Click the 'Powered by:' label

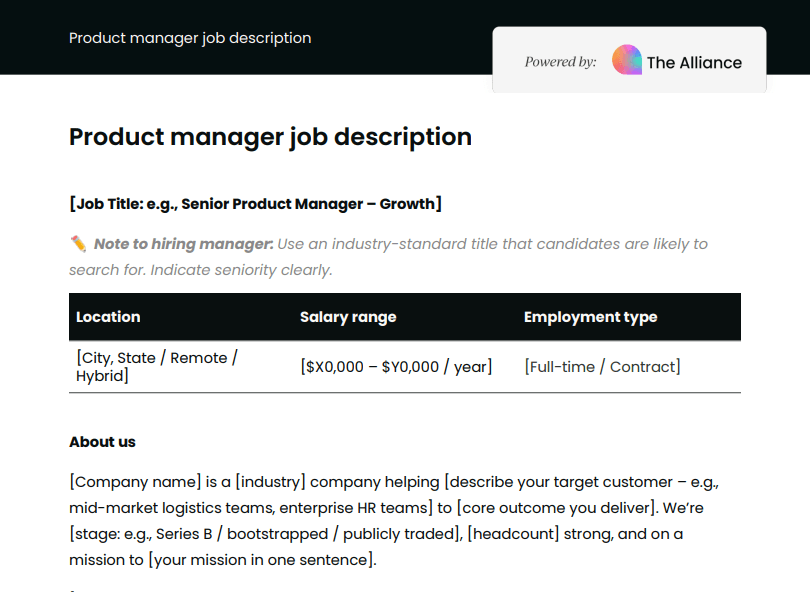click(x=560, y=62)
